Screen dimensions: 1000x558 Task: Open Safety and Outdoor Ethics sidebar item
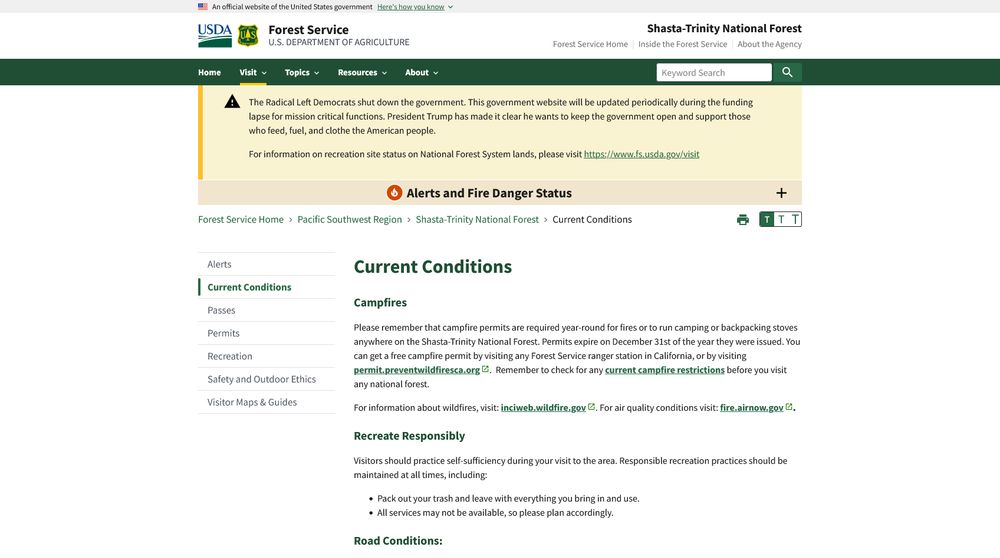267,379
